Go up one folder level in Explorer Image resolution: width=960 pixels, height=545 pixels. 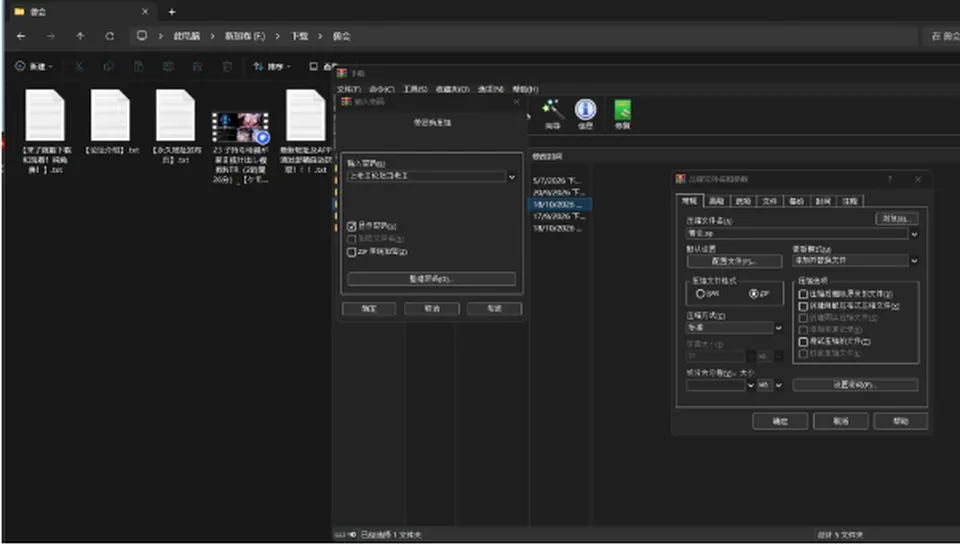(x=80, y=36)
